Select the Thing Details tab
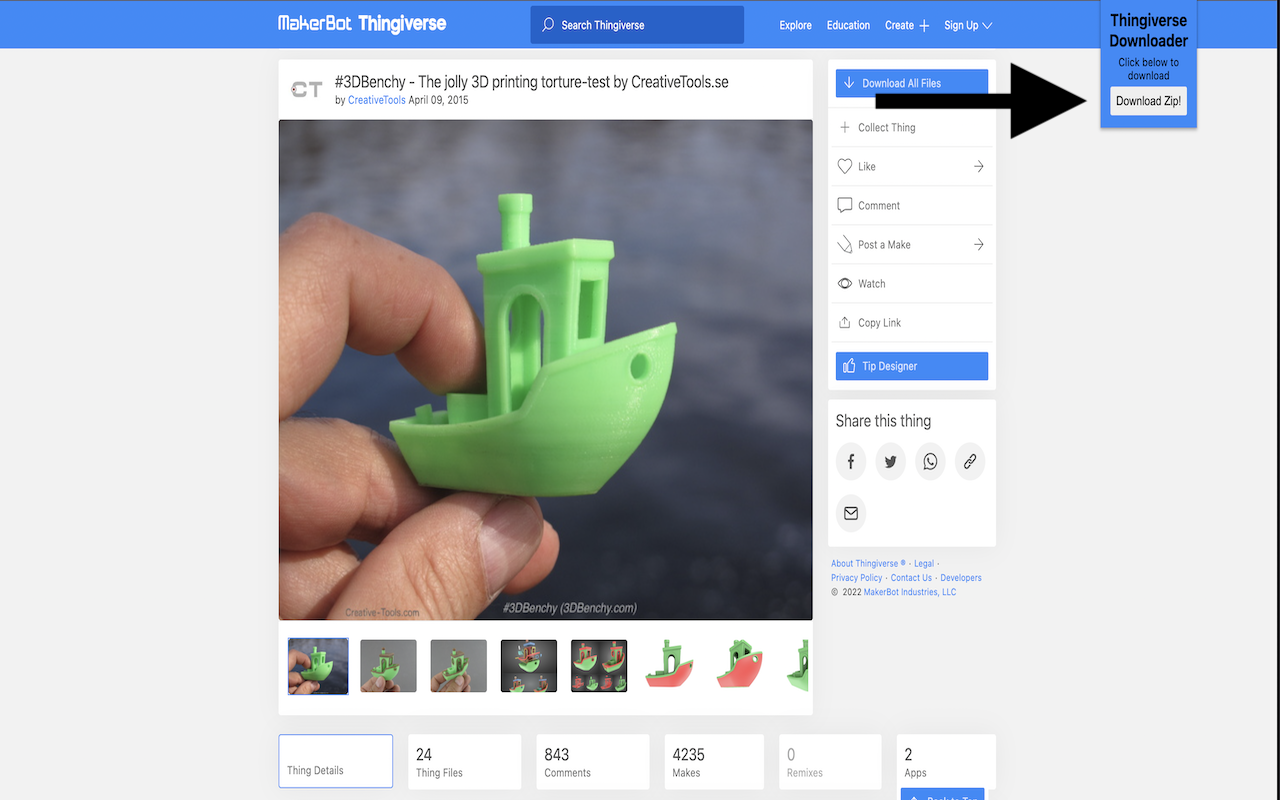Viewport: 1280px width, 800px height. tap(335, 761)
